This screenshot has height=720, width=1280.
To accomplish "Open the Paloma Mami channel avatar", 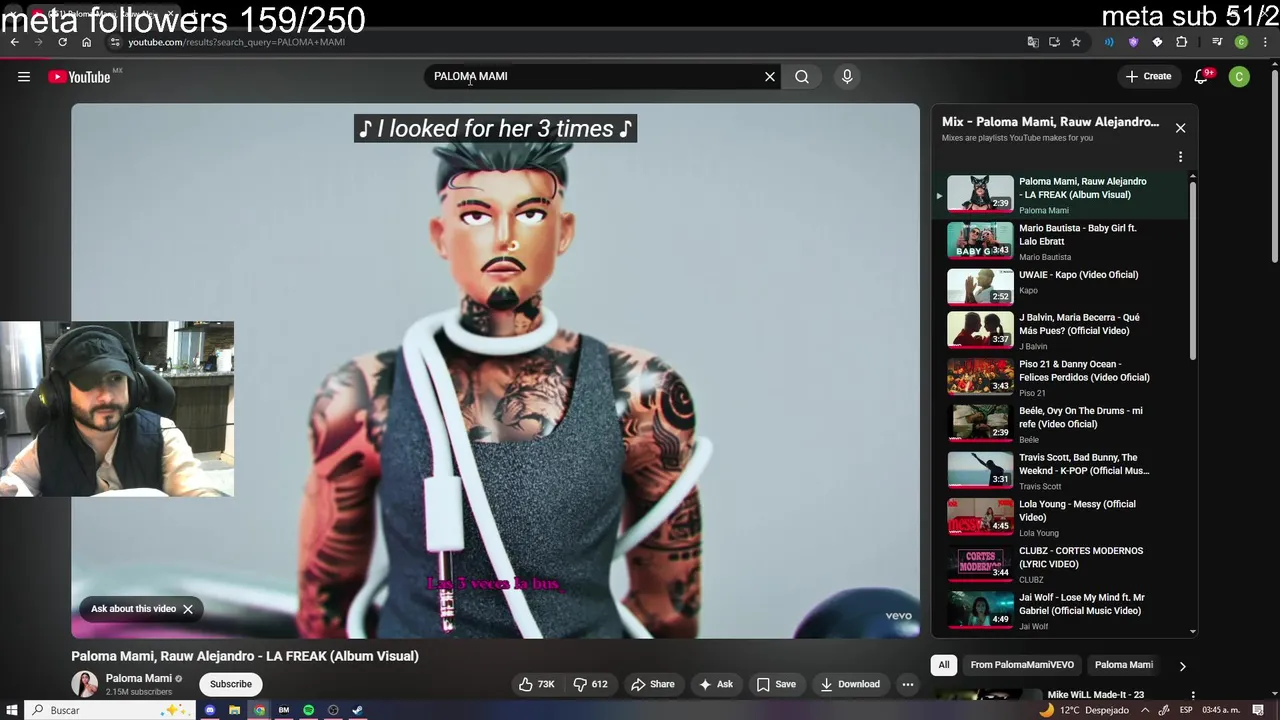I will (85, 684).
